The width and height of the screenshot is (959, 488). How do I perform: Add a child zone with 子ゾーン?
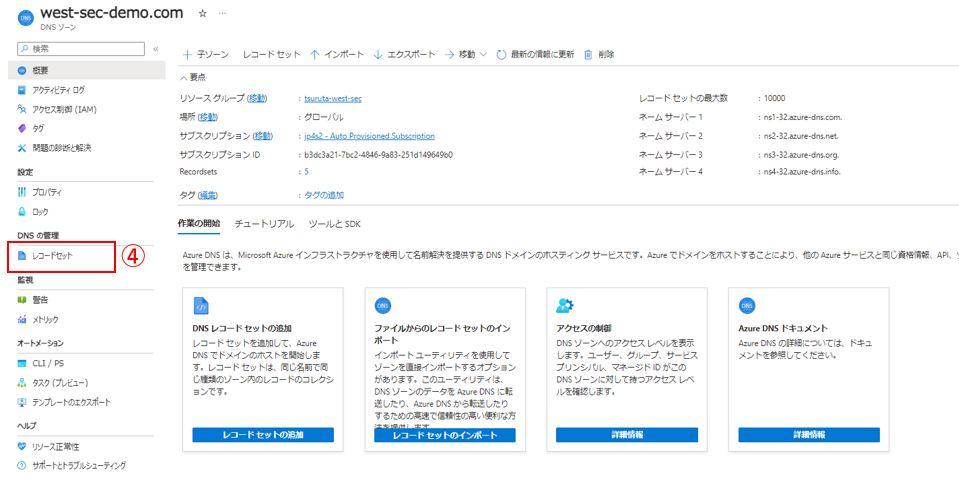coord(206,54)
